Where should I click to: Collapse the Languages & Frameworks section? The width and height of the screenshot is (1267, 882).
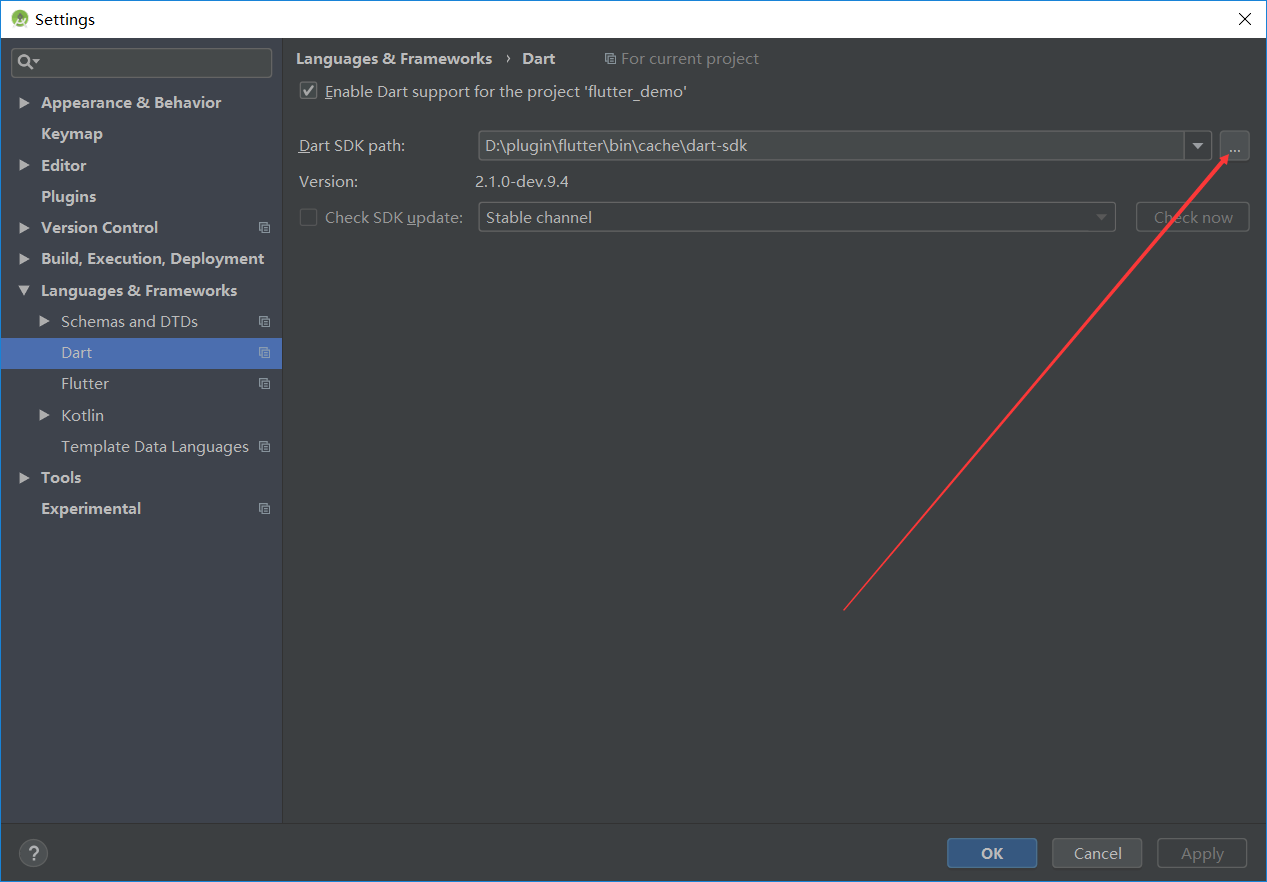coord(24,291)
